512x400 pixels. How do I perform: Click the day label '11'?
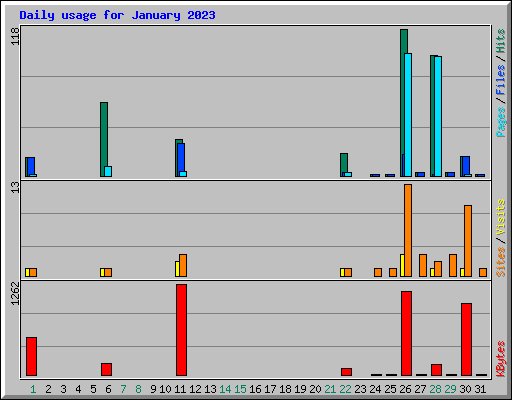click(180, 389)
